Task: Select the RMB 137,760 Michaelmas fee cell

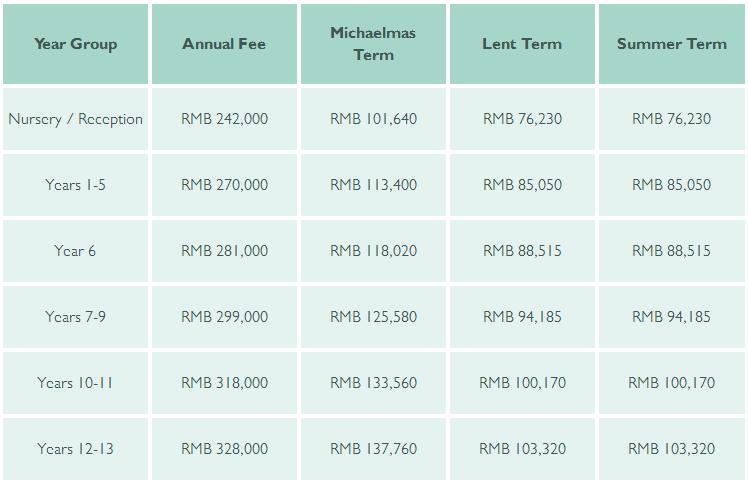Action: [x=373, y=449]
